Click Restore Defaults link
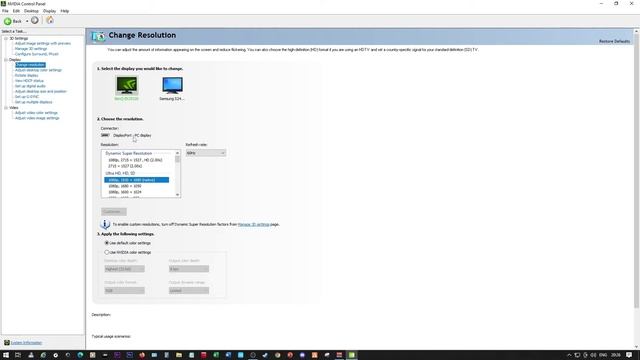The image size is (640, 360). [614, 41]
